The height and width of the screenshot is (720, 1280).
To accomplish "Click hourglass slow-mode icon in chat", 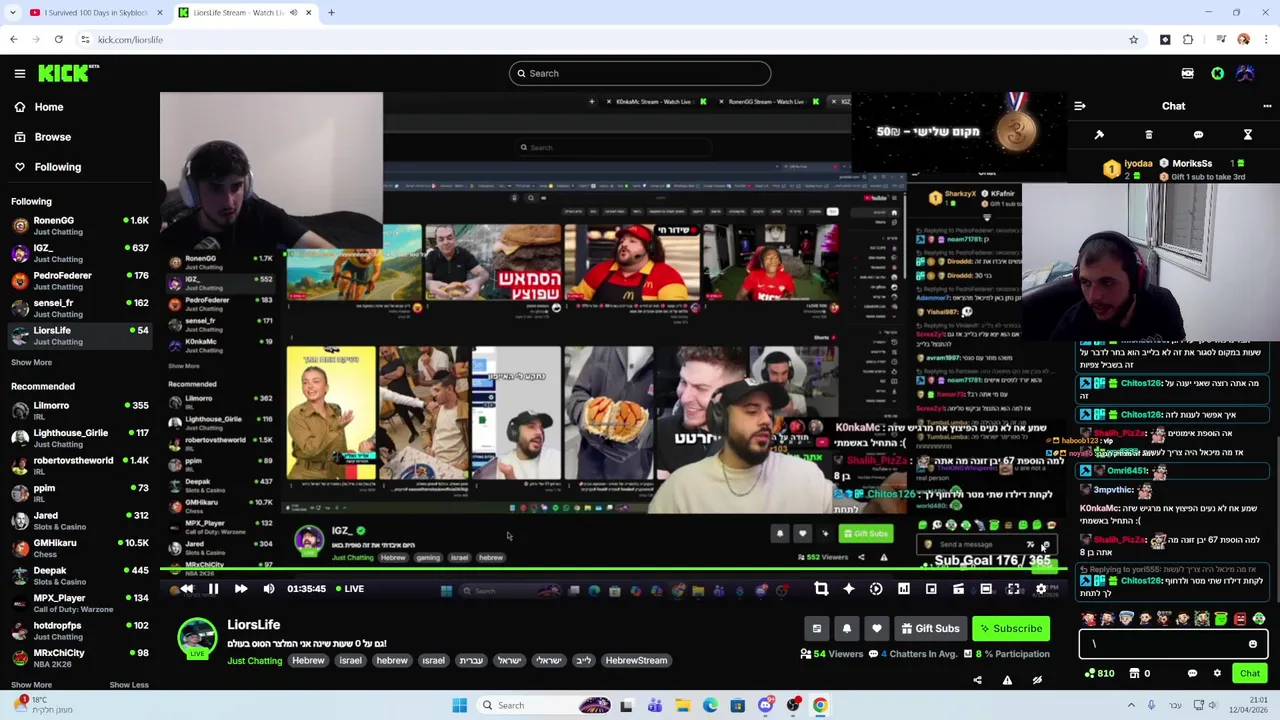I will tap(1248, 135).
